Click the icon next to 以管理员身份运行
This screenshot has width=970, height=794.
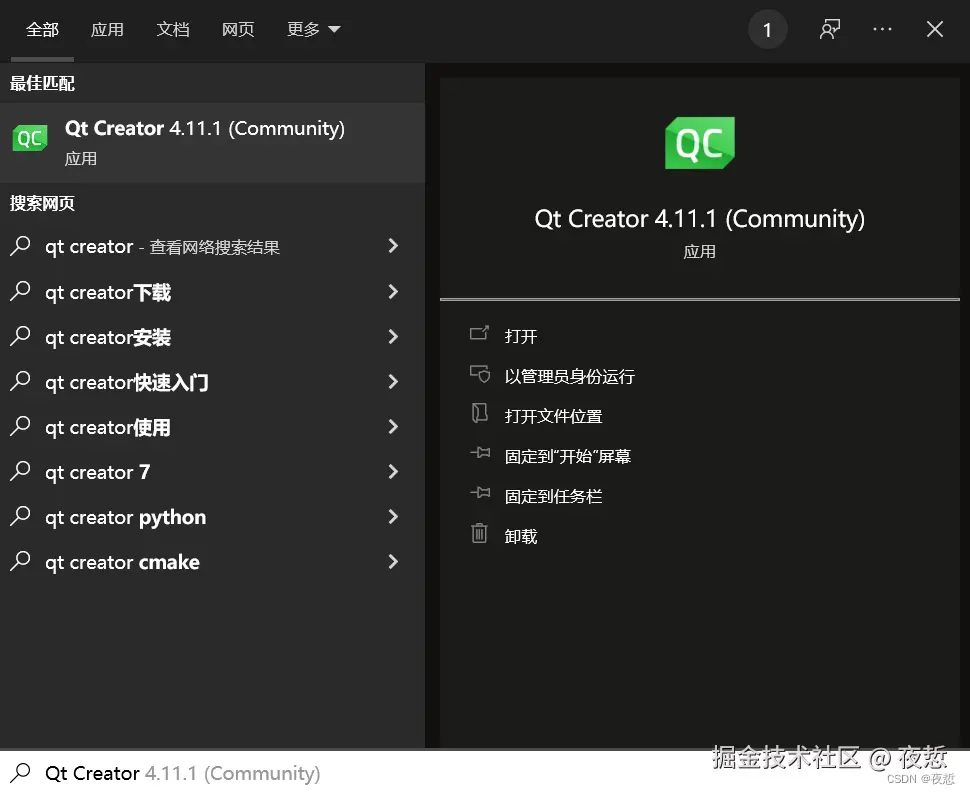pos(479,374)
